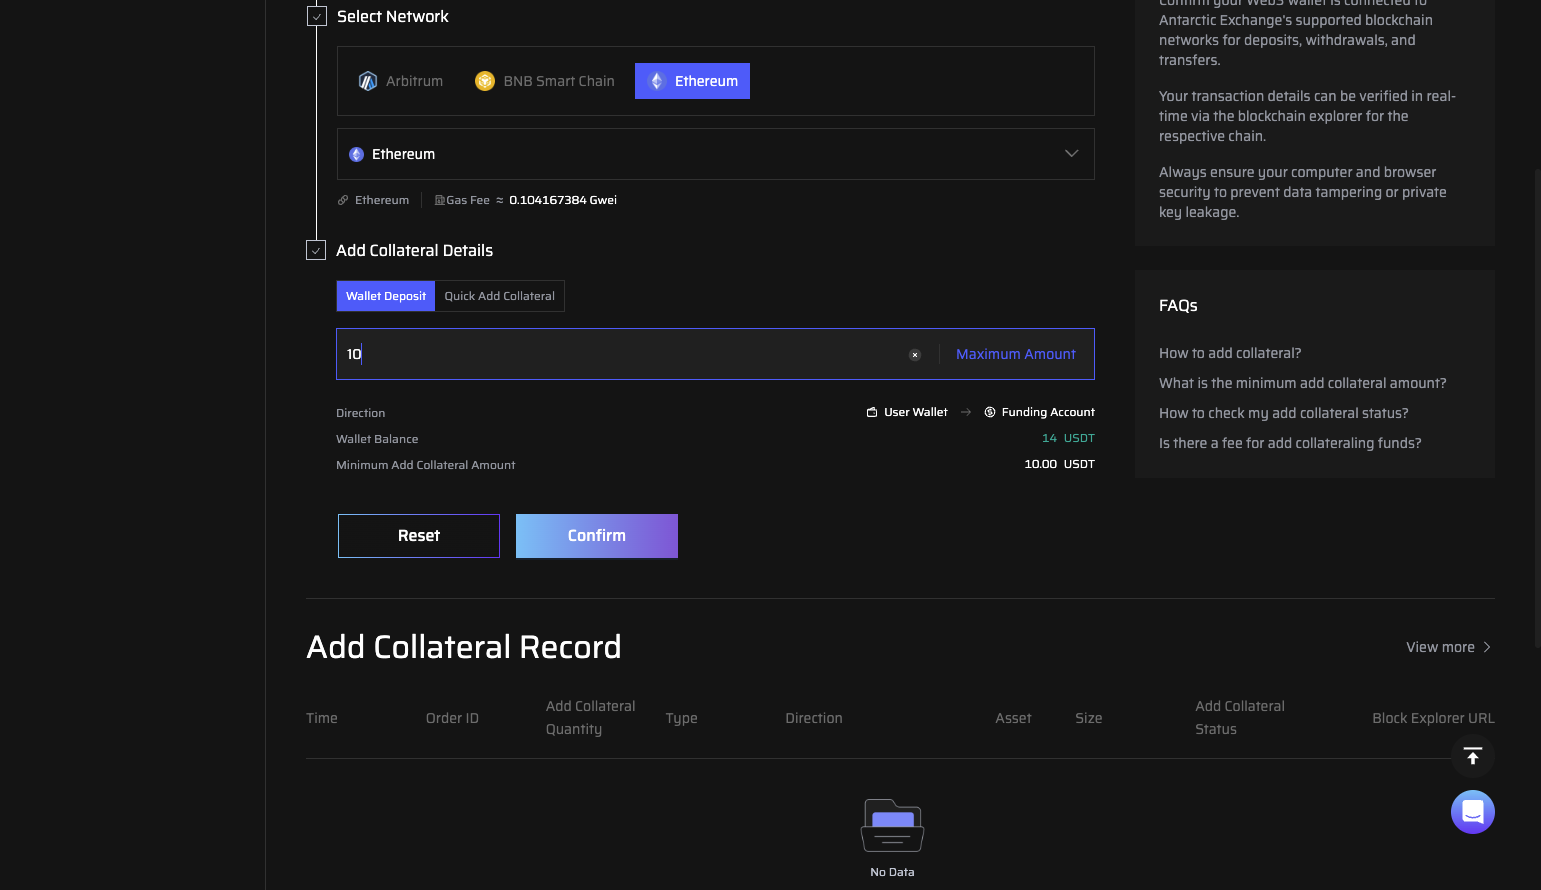Click the Time column header
The width and height of the screenshot is (1541, 890).
click(322, 718)
